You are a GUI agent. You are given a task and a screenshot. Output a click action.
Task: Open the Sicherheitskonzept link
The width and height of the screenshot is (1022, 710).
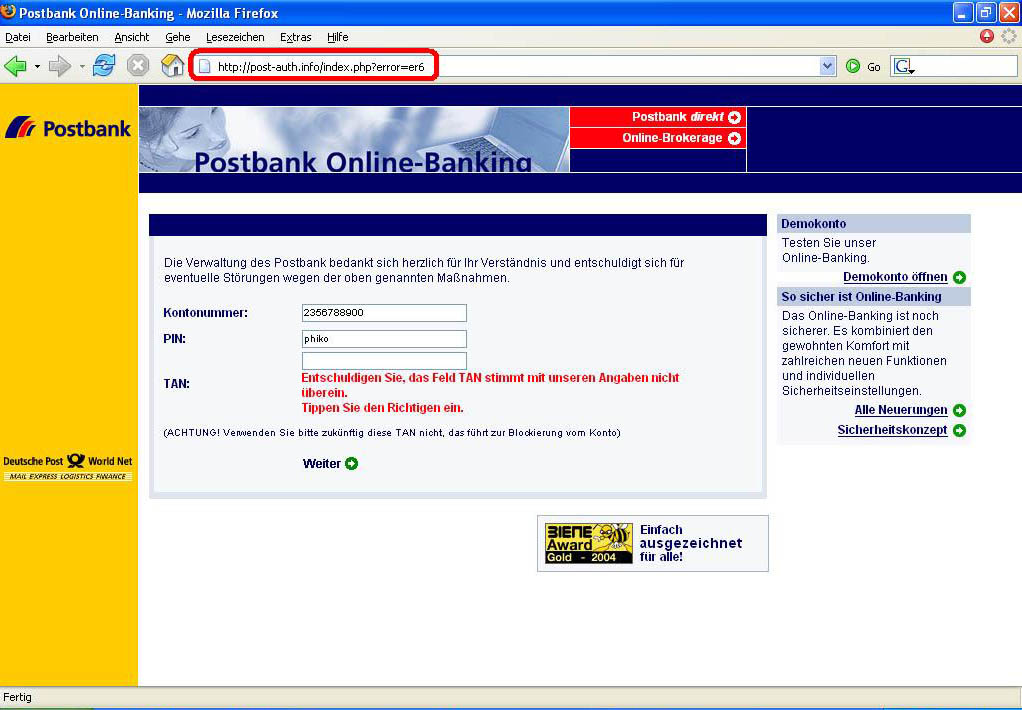pos(892,430)
